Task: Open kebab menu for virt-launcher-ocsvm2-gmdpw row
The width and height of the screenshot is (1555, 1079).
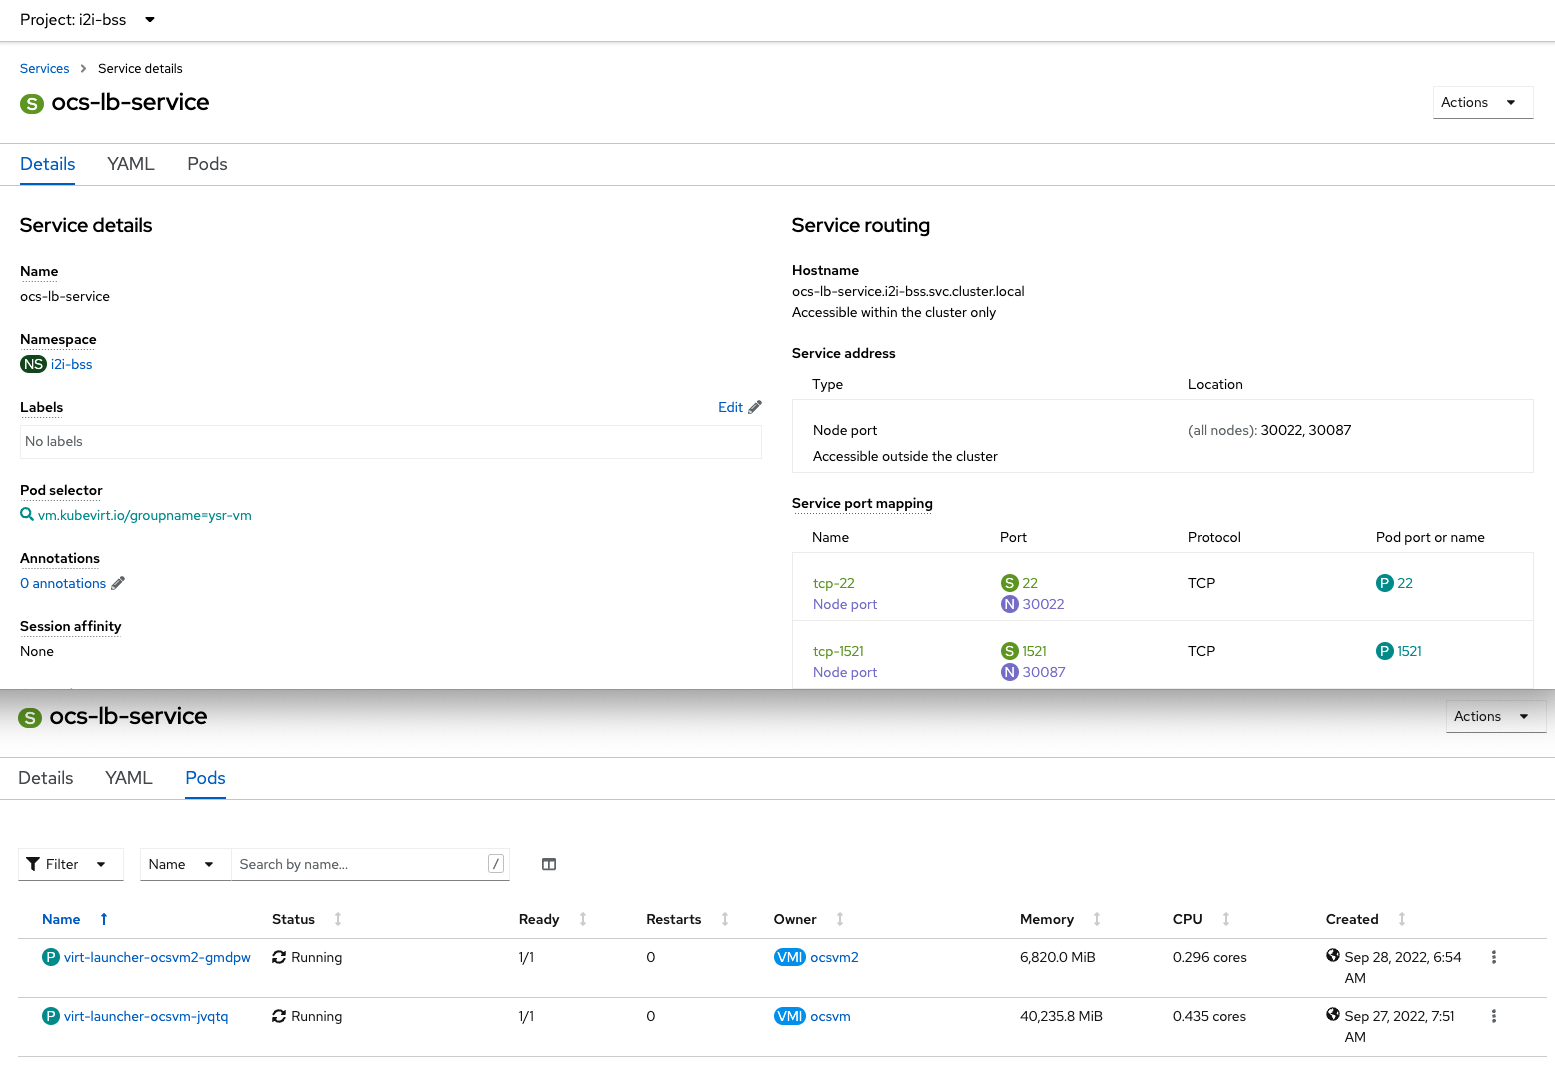Action: 1493,957
